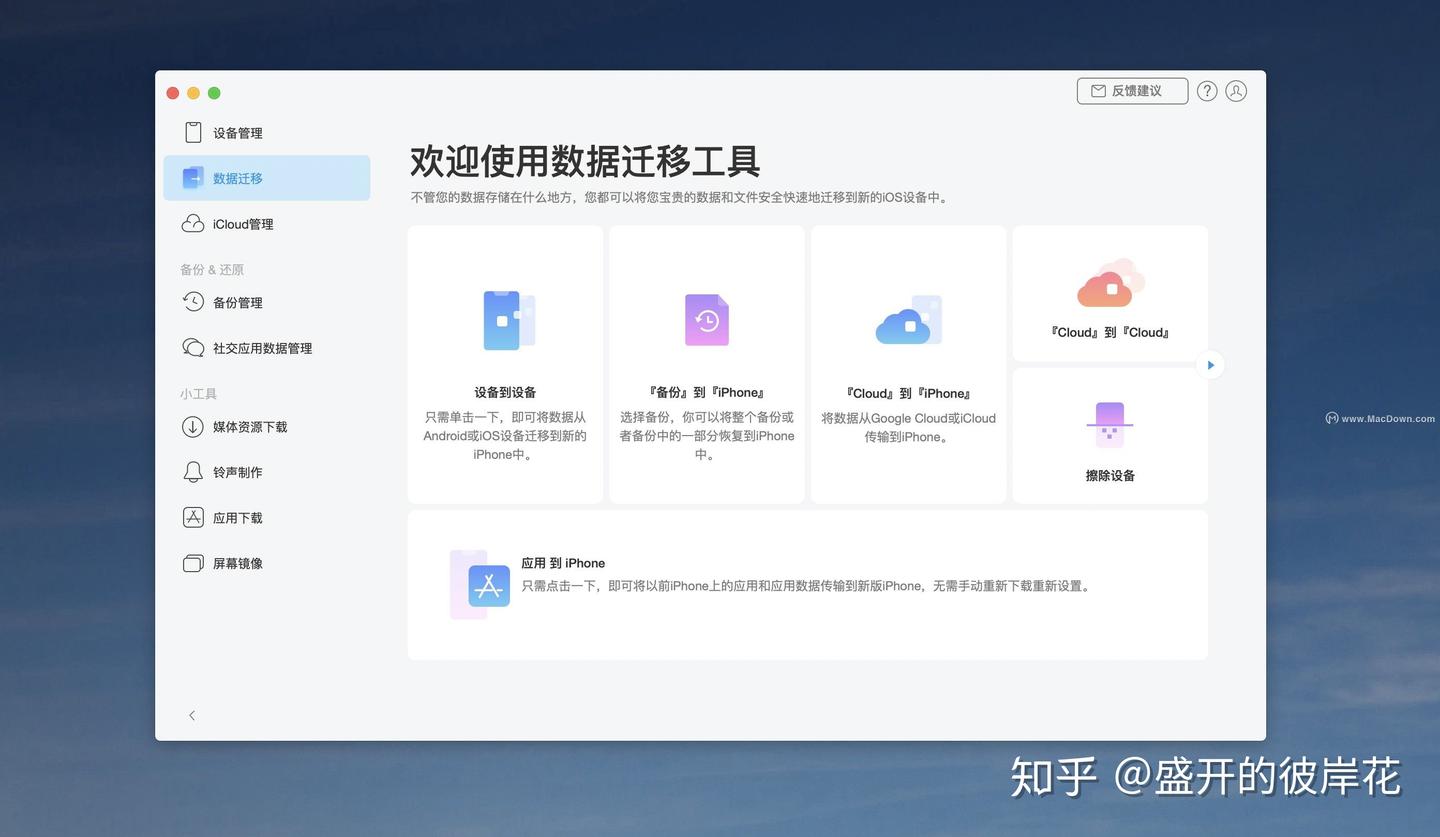The width and height of the screenshot is (1440, 837).
Task: Open 『Cloud』到『iPhone』 transfer card
Action: click(908, 363)
